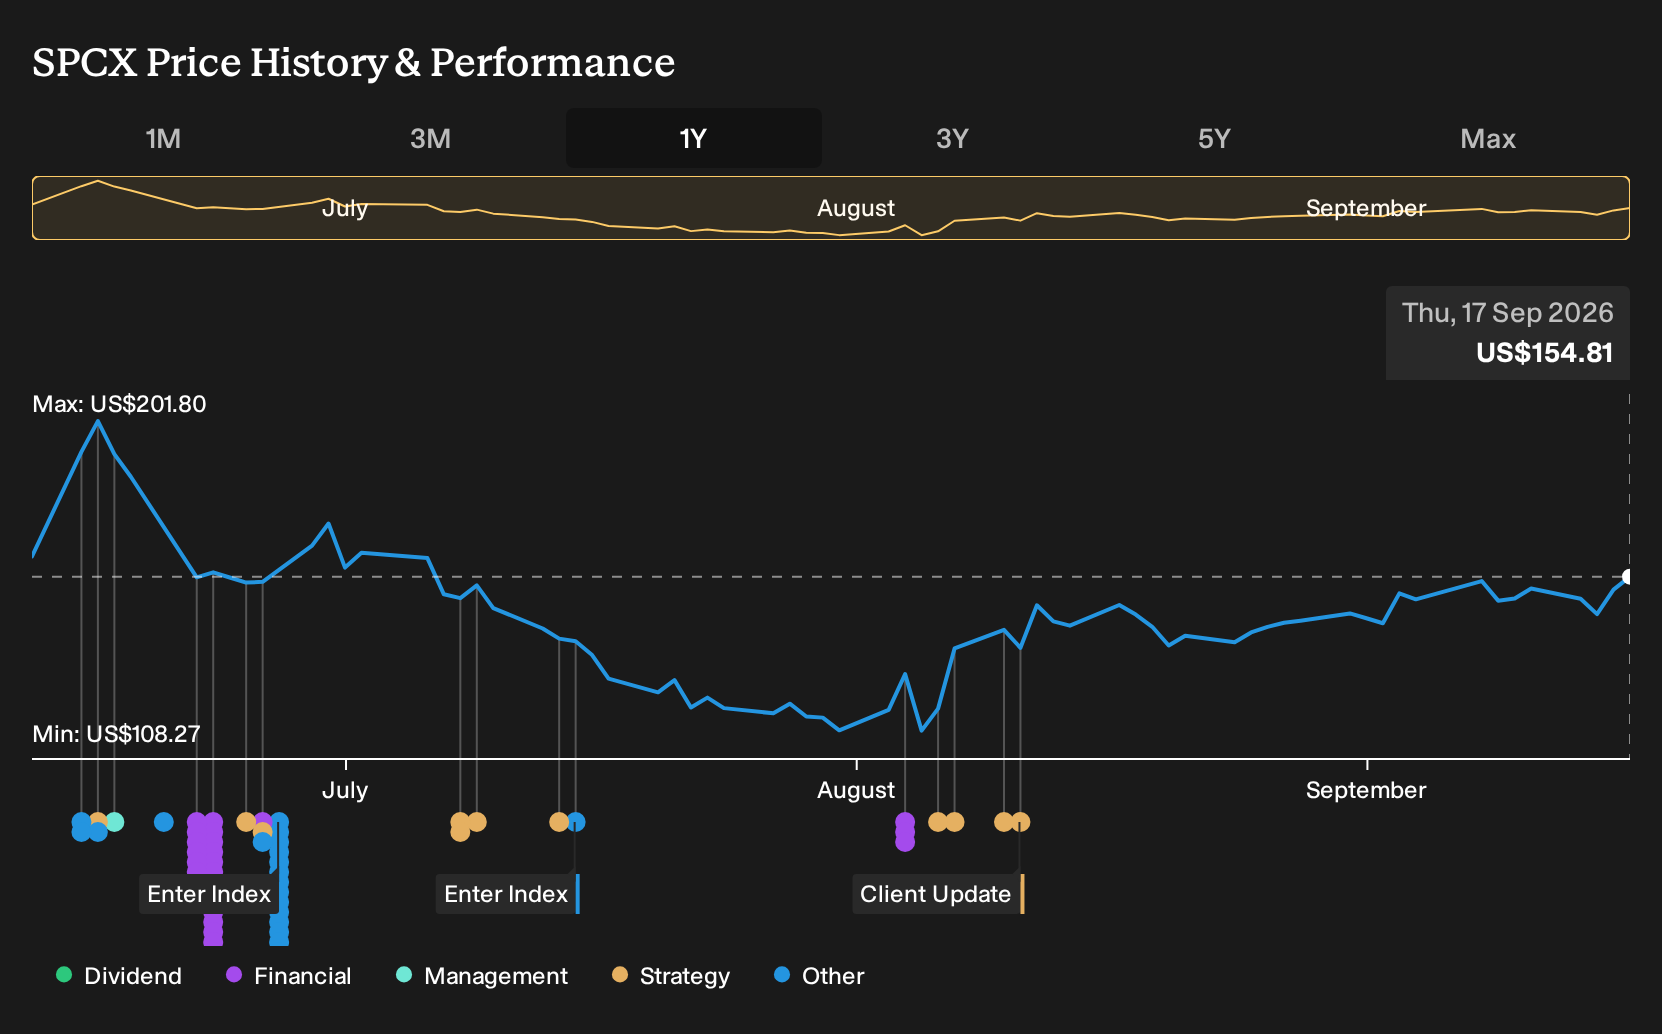Click the August label on the chart axis
The image size is (1662, 1034).
click(x=856, y=790)
